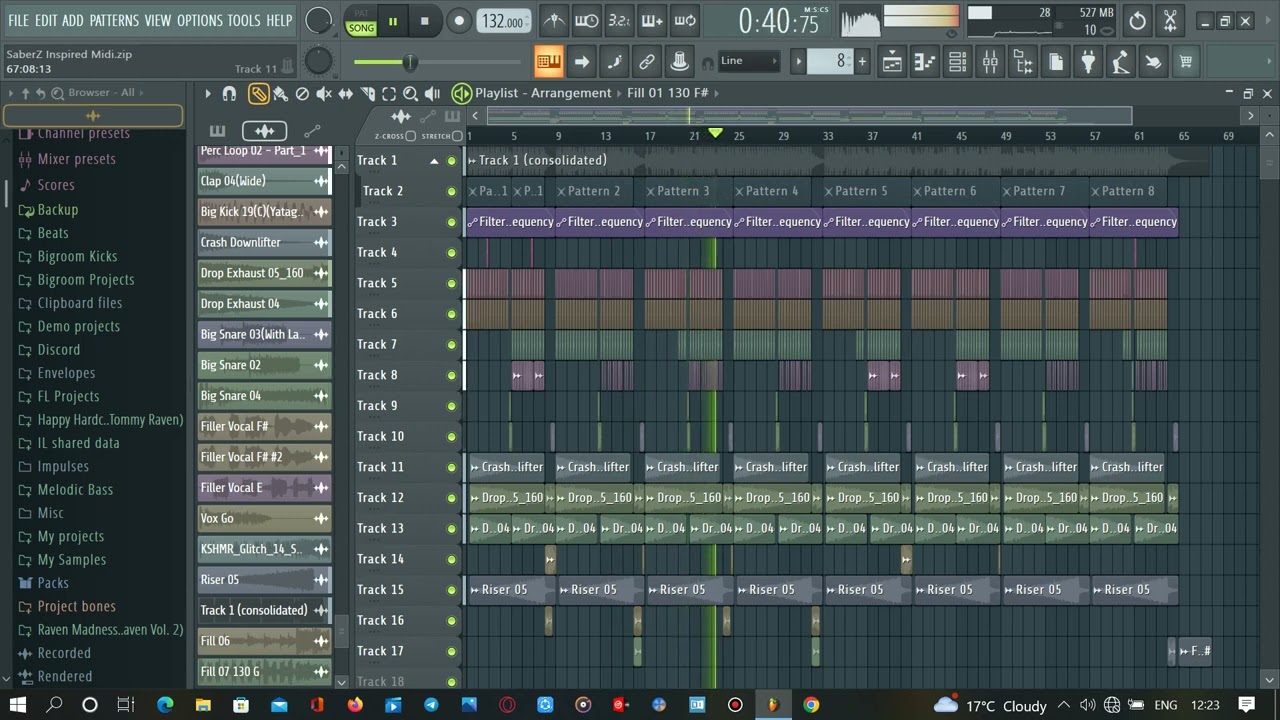
Task: Open Firefox from the Windows taskbar
Action: pyautogui.click(x=355, y=705)
